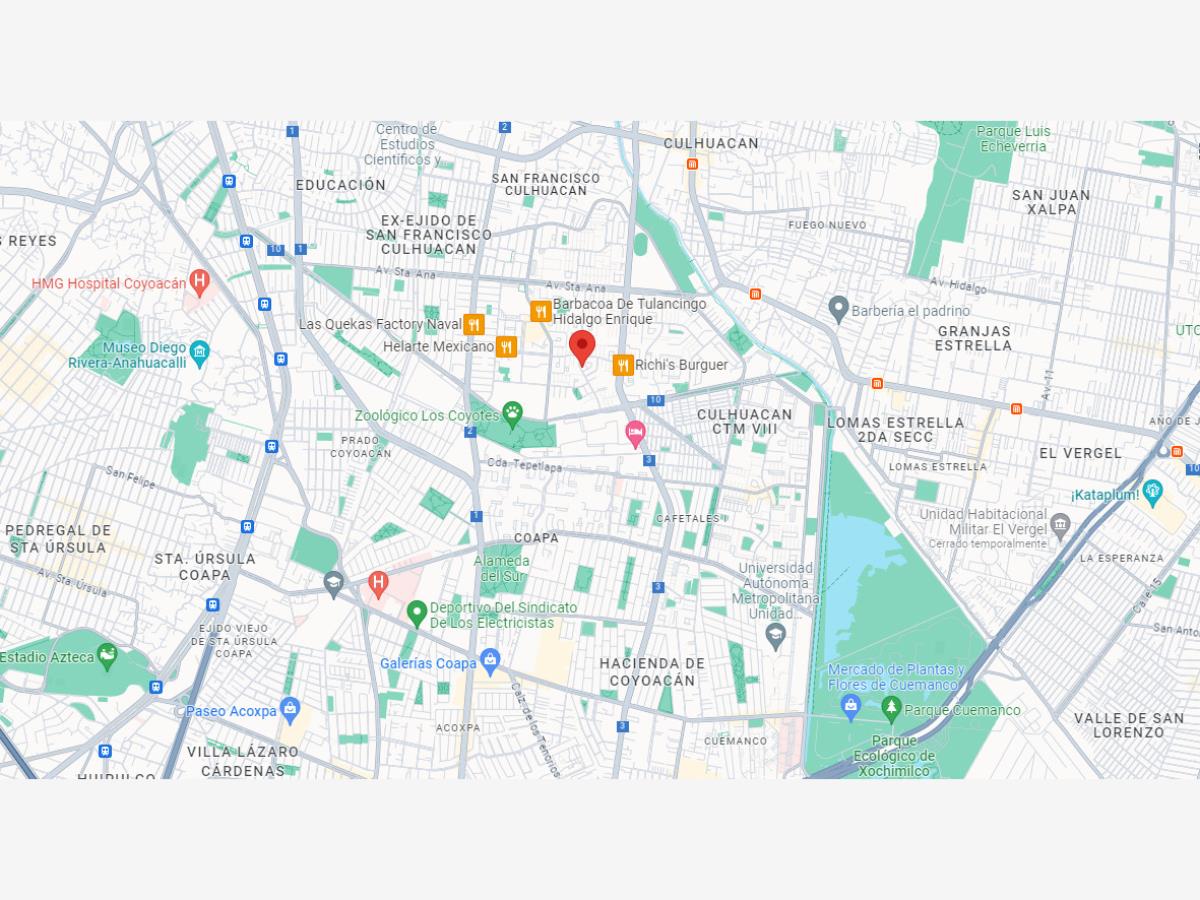
Task: Click Deportivo Del Sindicato green pin icon
Action: (x=417, y=612)
